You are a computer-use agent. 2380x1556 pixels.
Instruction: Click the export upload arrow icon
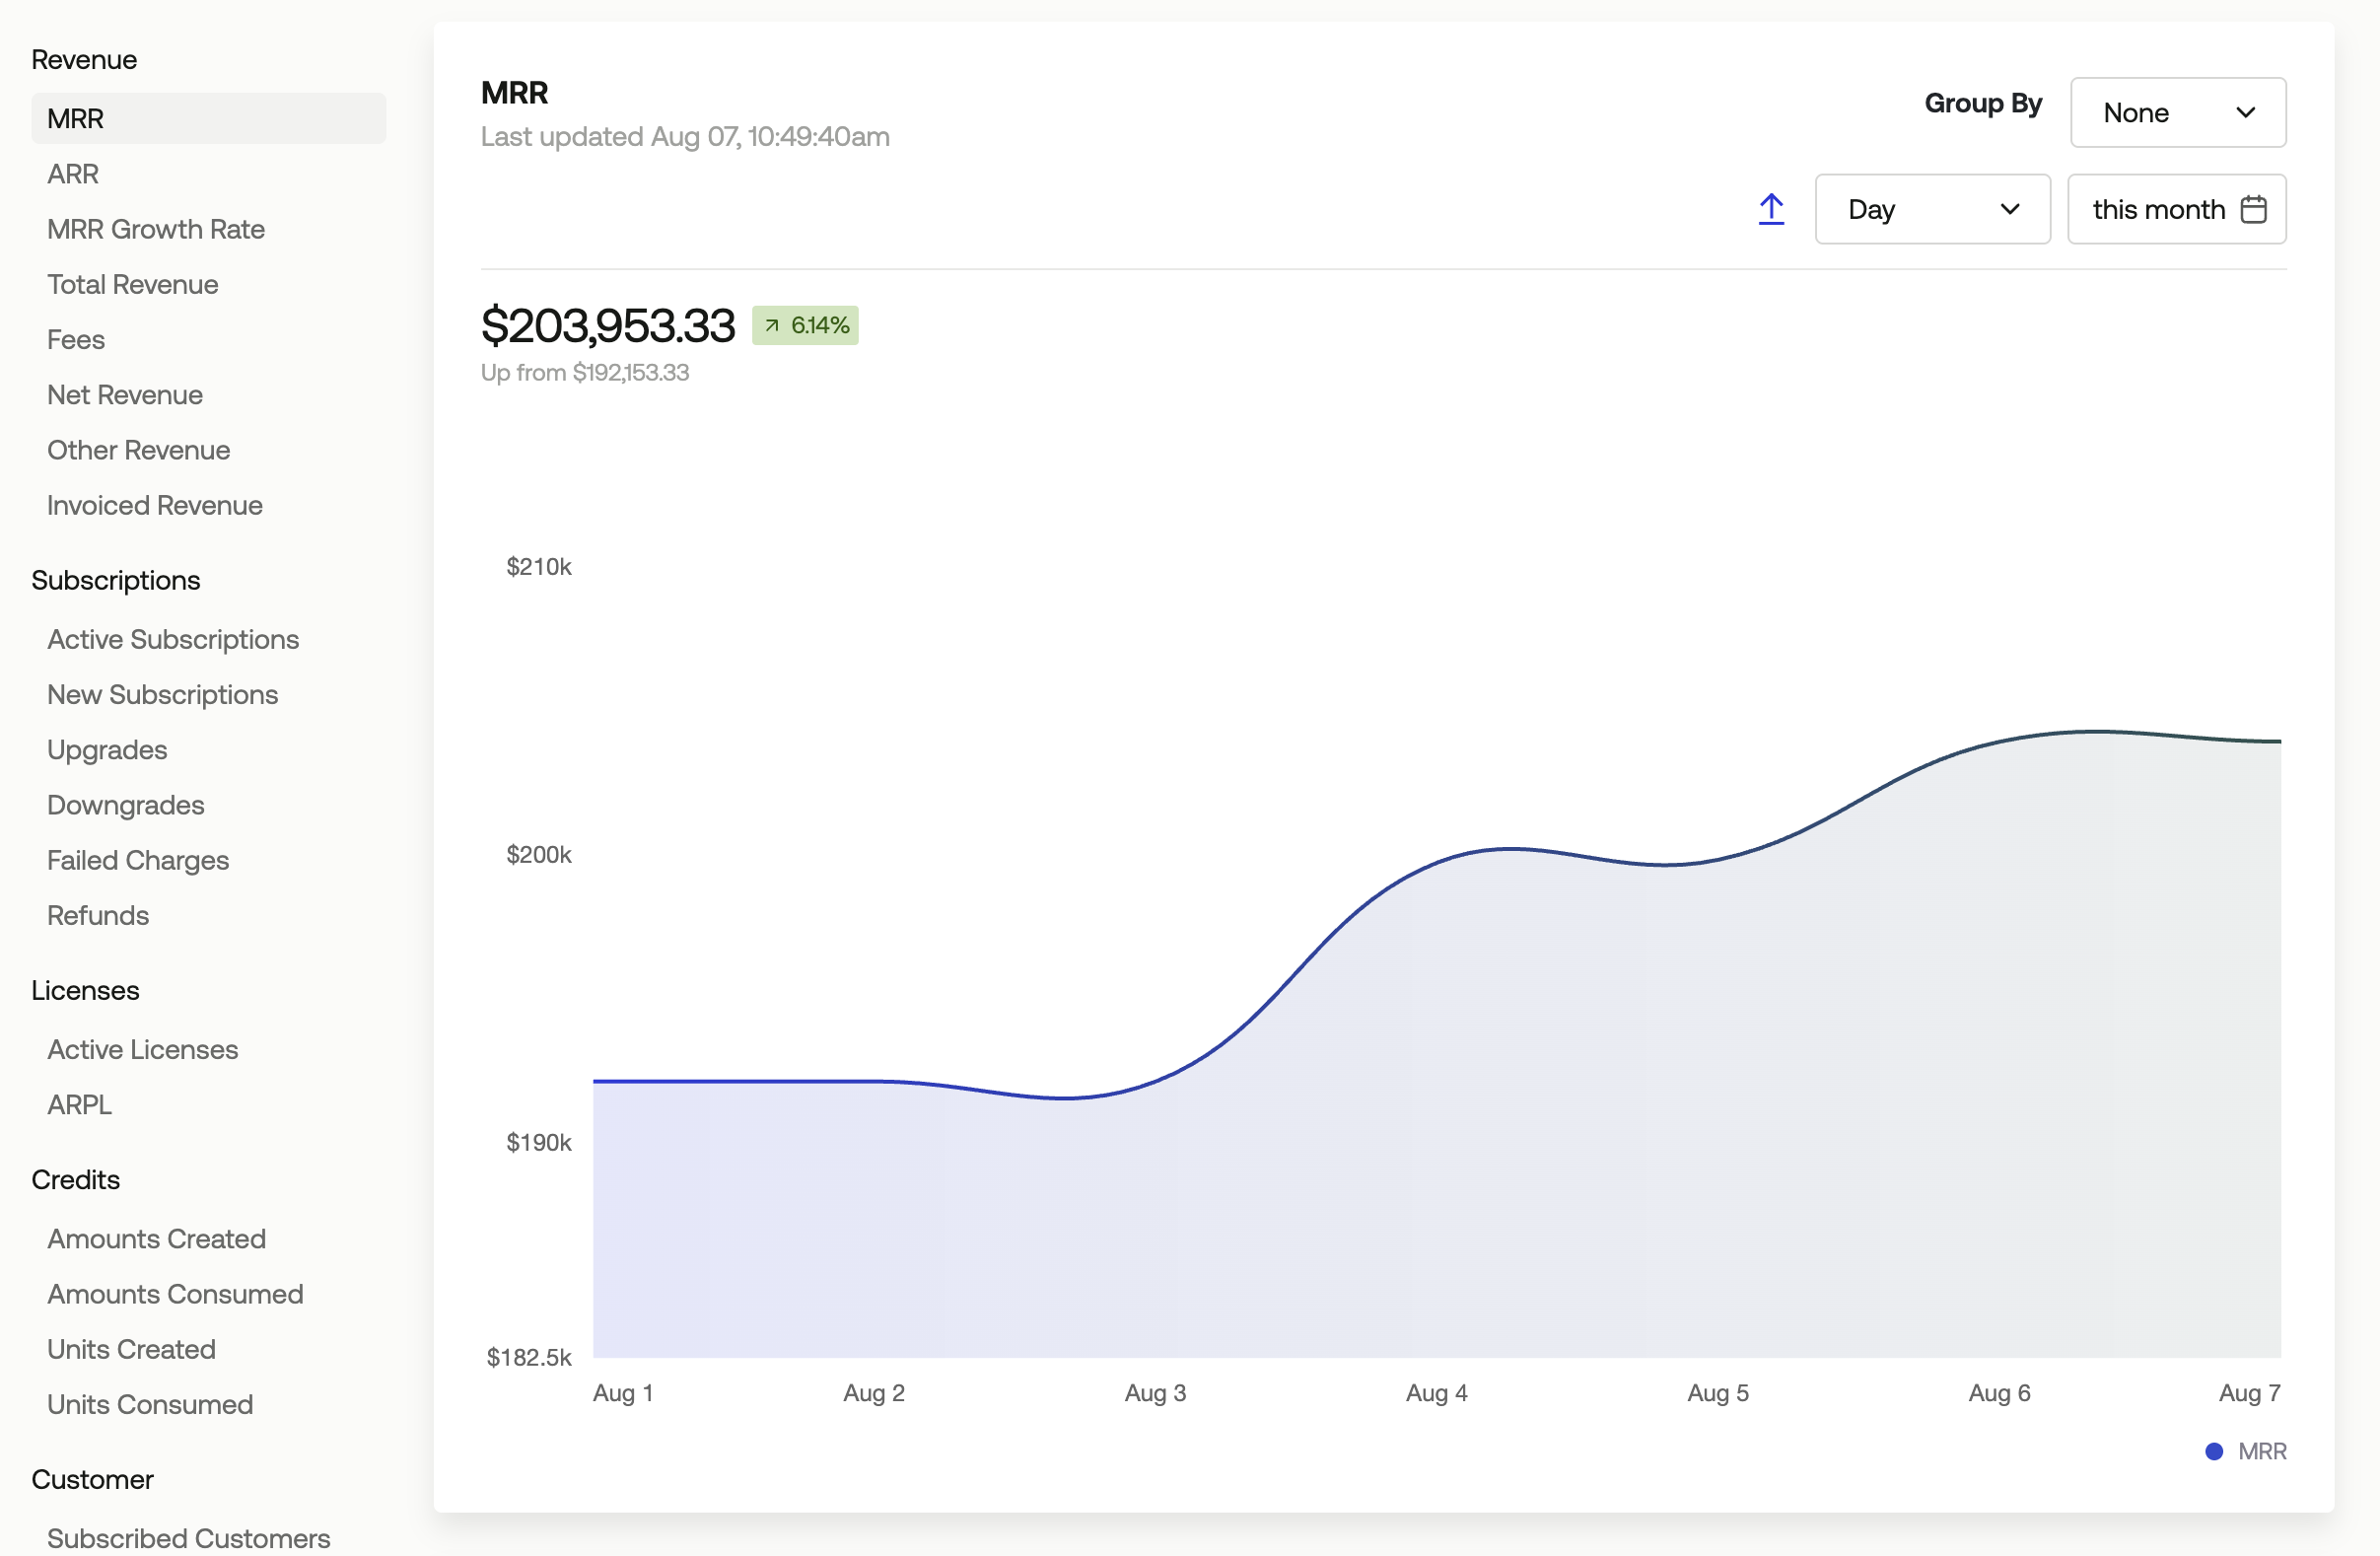1771,209
